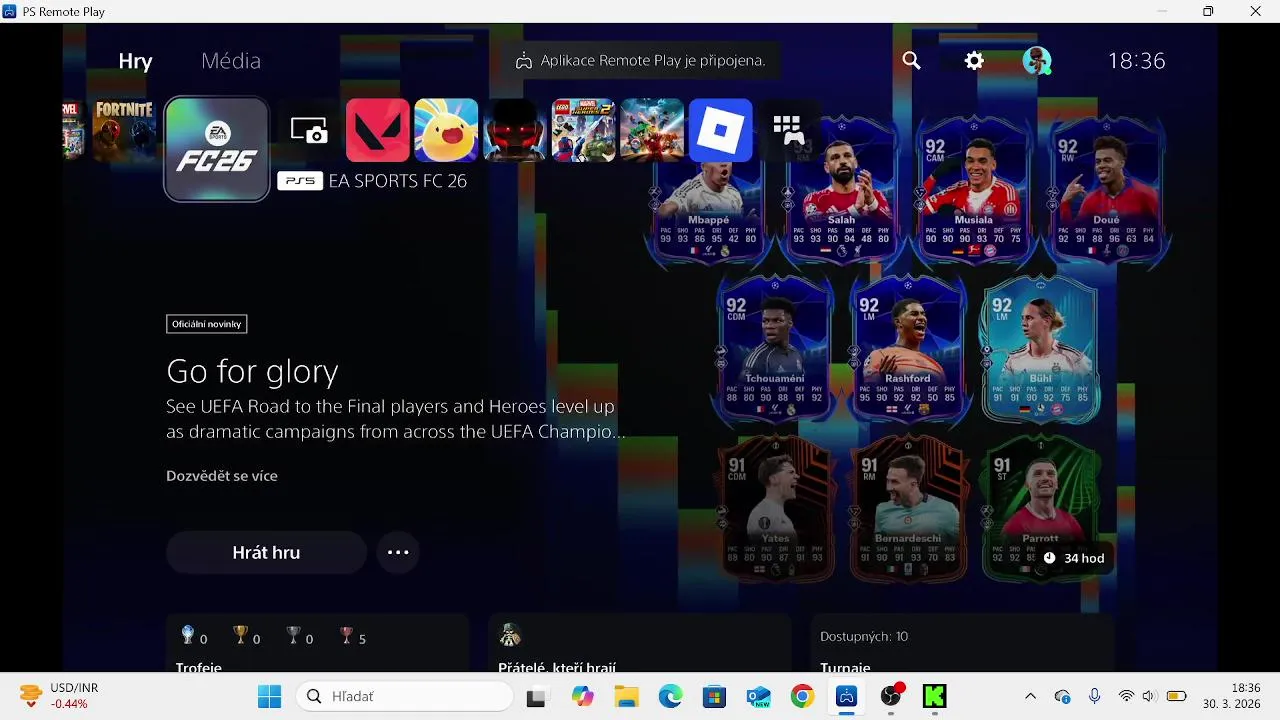This screenshot has height=720, width=1280.
Task: Click the Go for glory headline
Action: (252, 371)
